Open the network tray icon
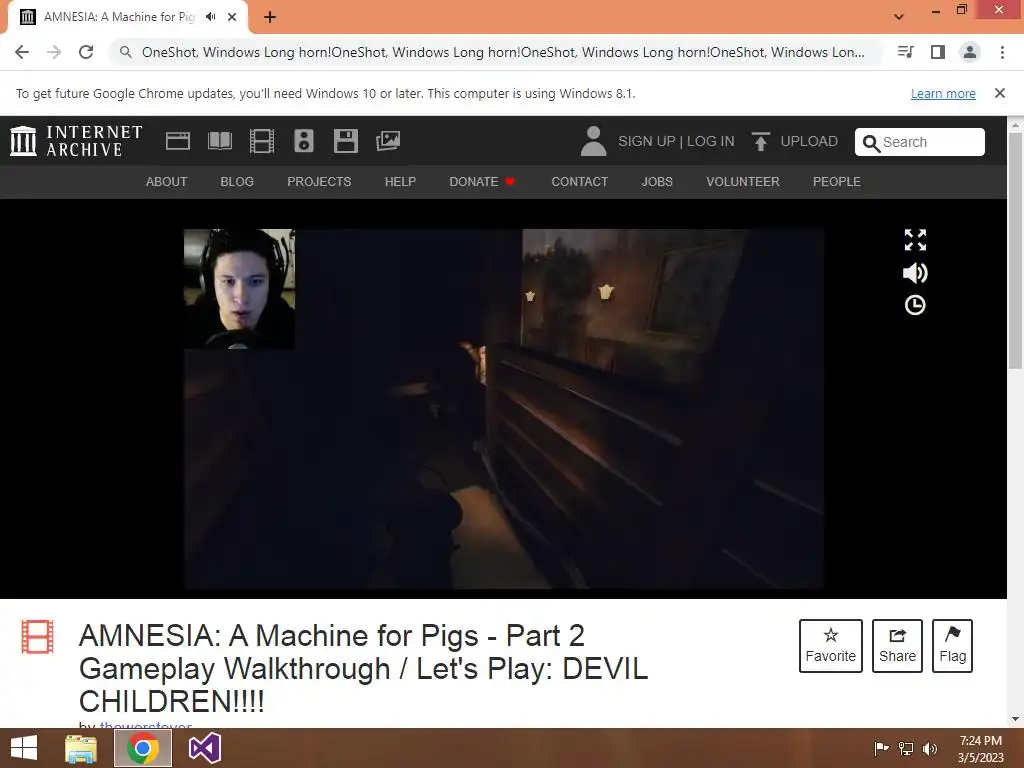The width and height of the screenshot is (1024, 768). coord(906,748)
